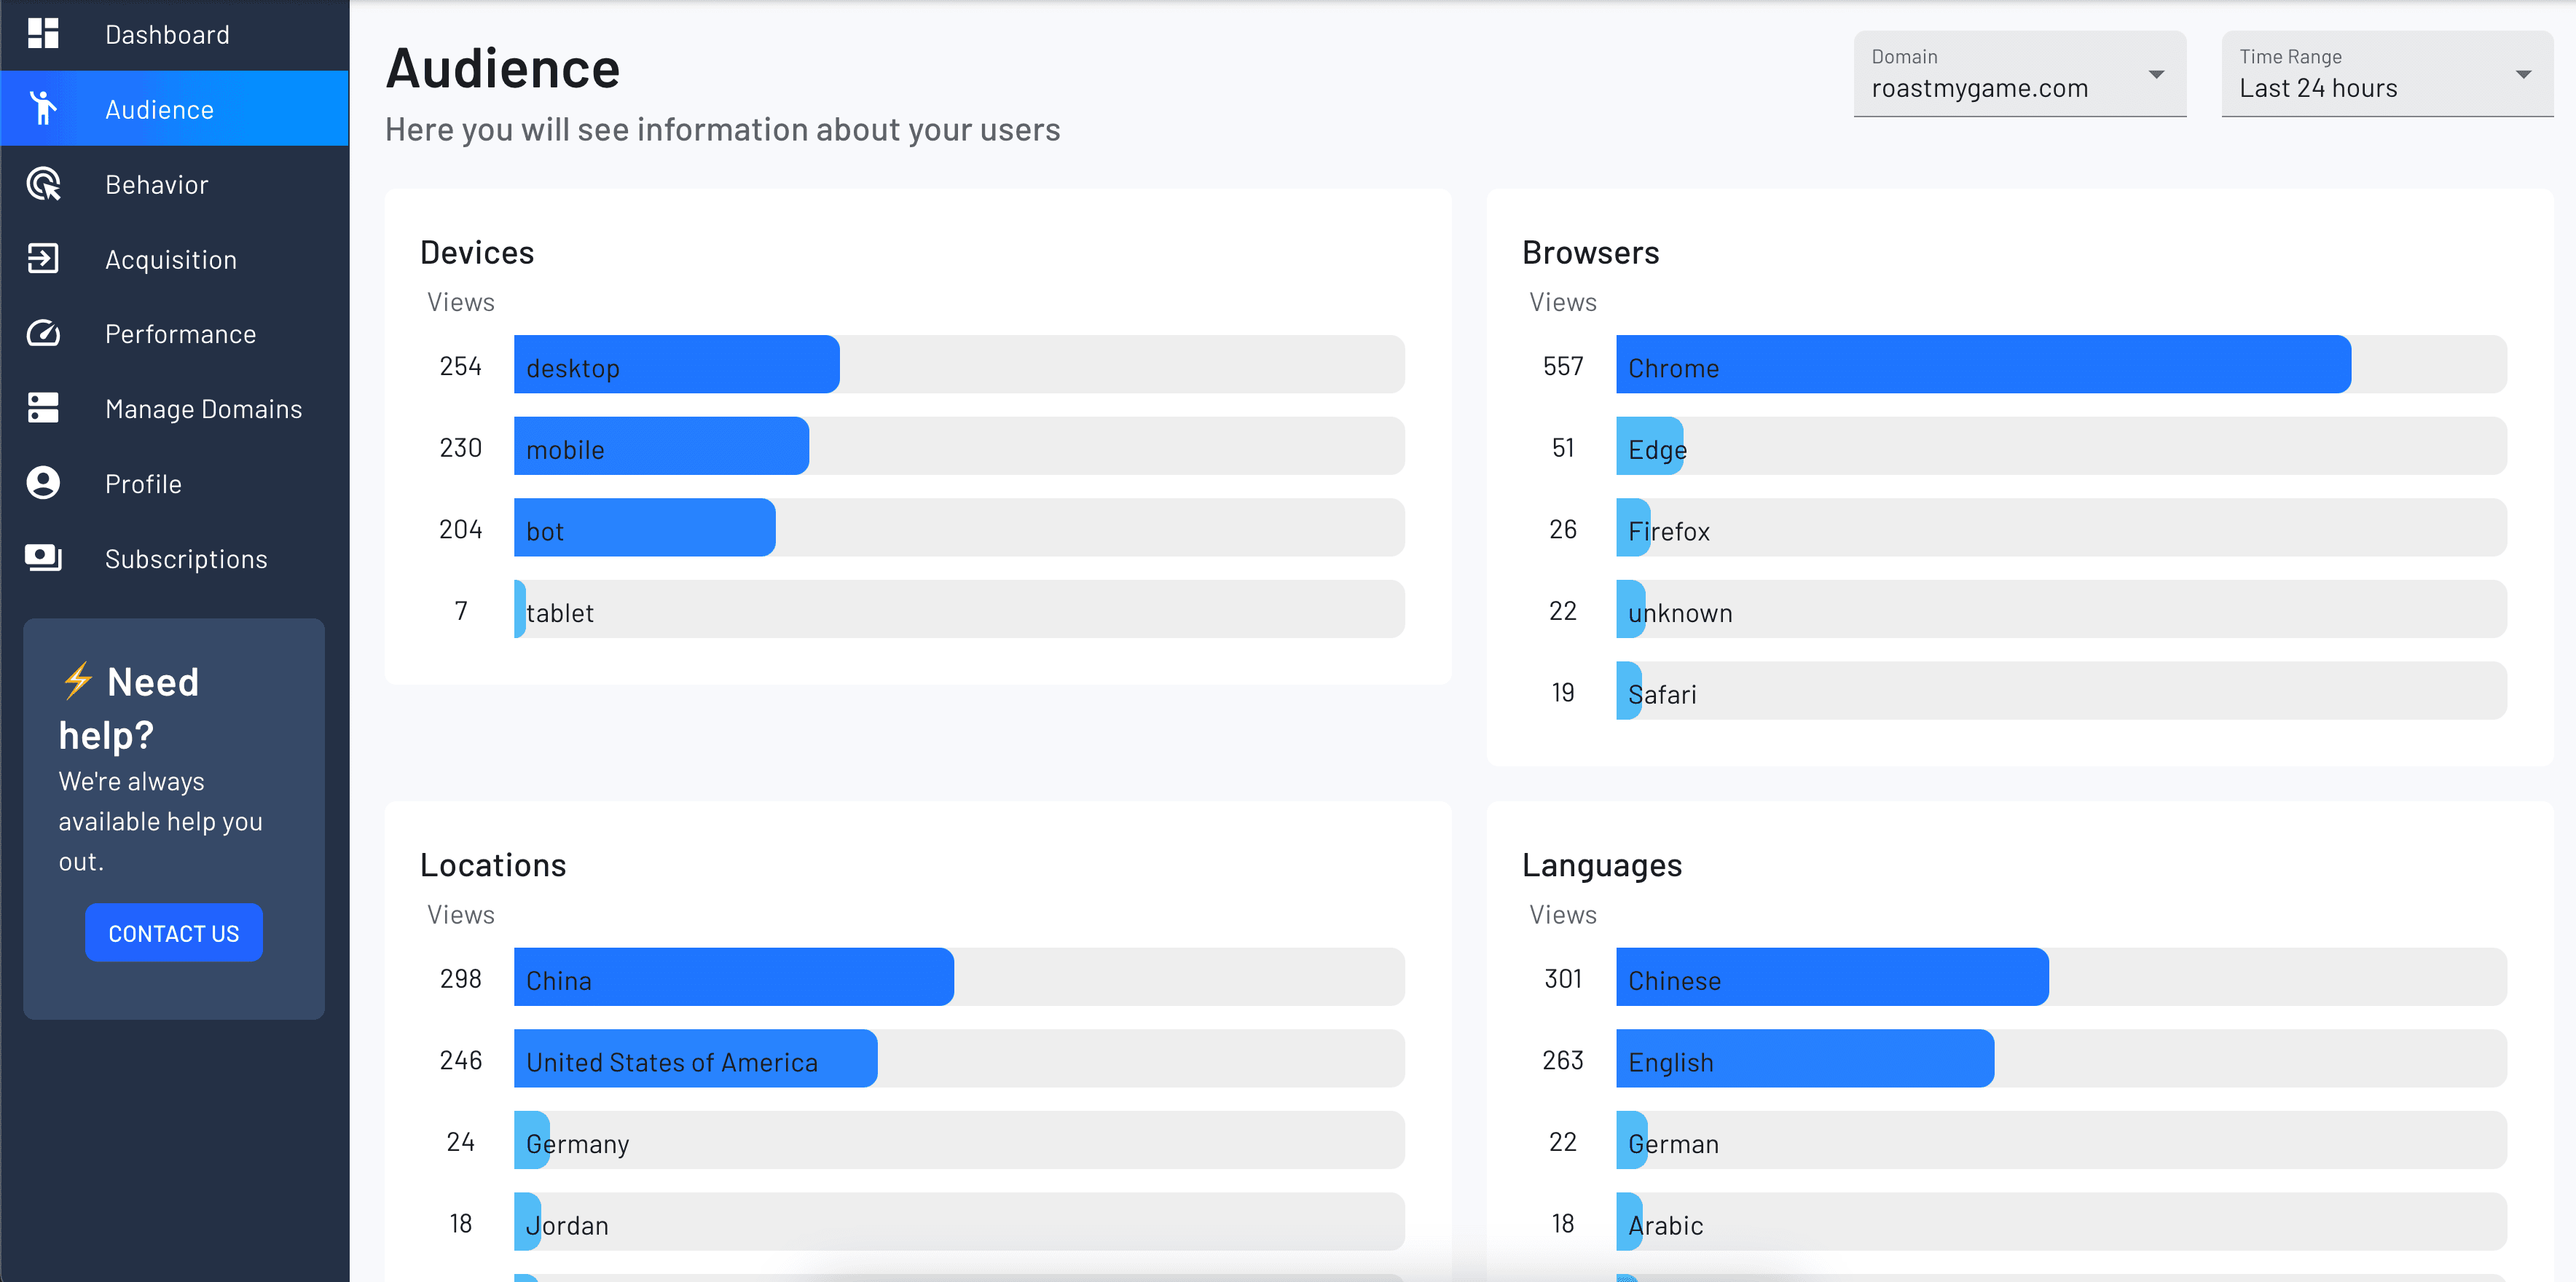The width and height of the screenshot is (2576, 1282).
Task: Open the Dashboard menu item
Action: (175, 35)
